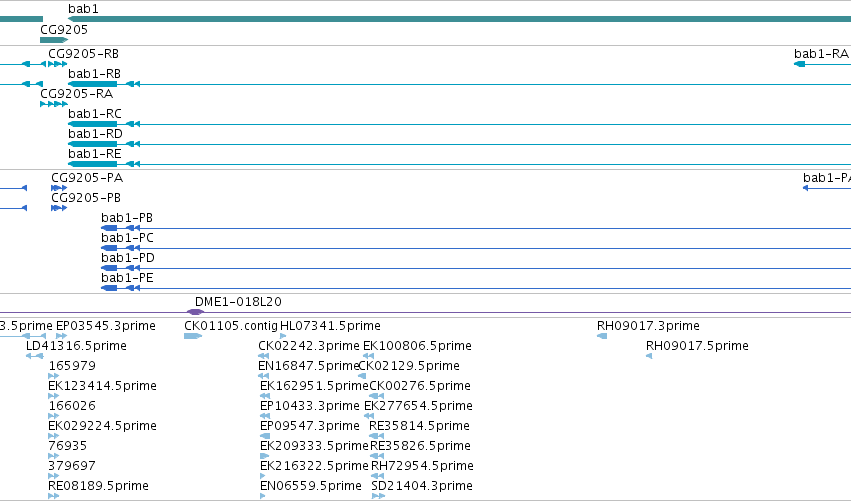Click the EP03545.3prime label
Image resolution: width=851 pixels, height=501 pixels.
click(106, 326)
